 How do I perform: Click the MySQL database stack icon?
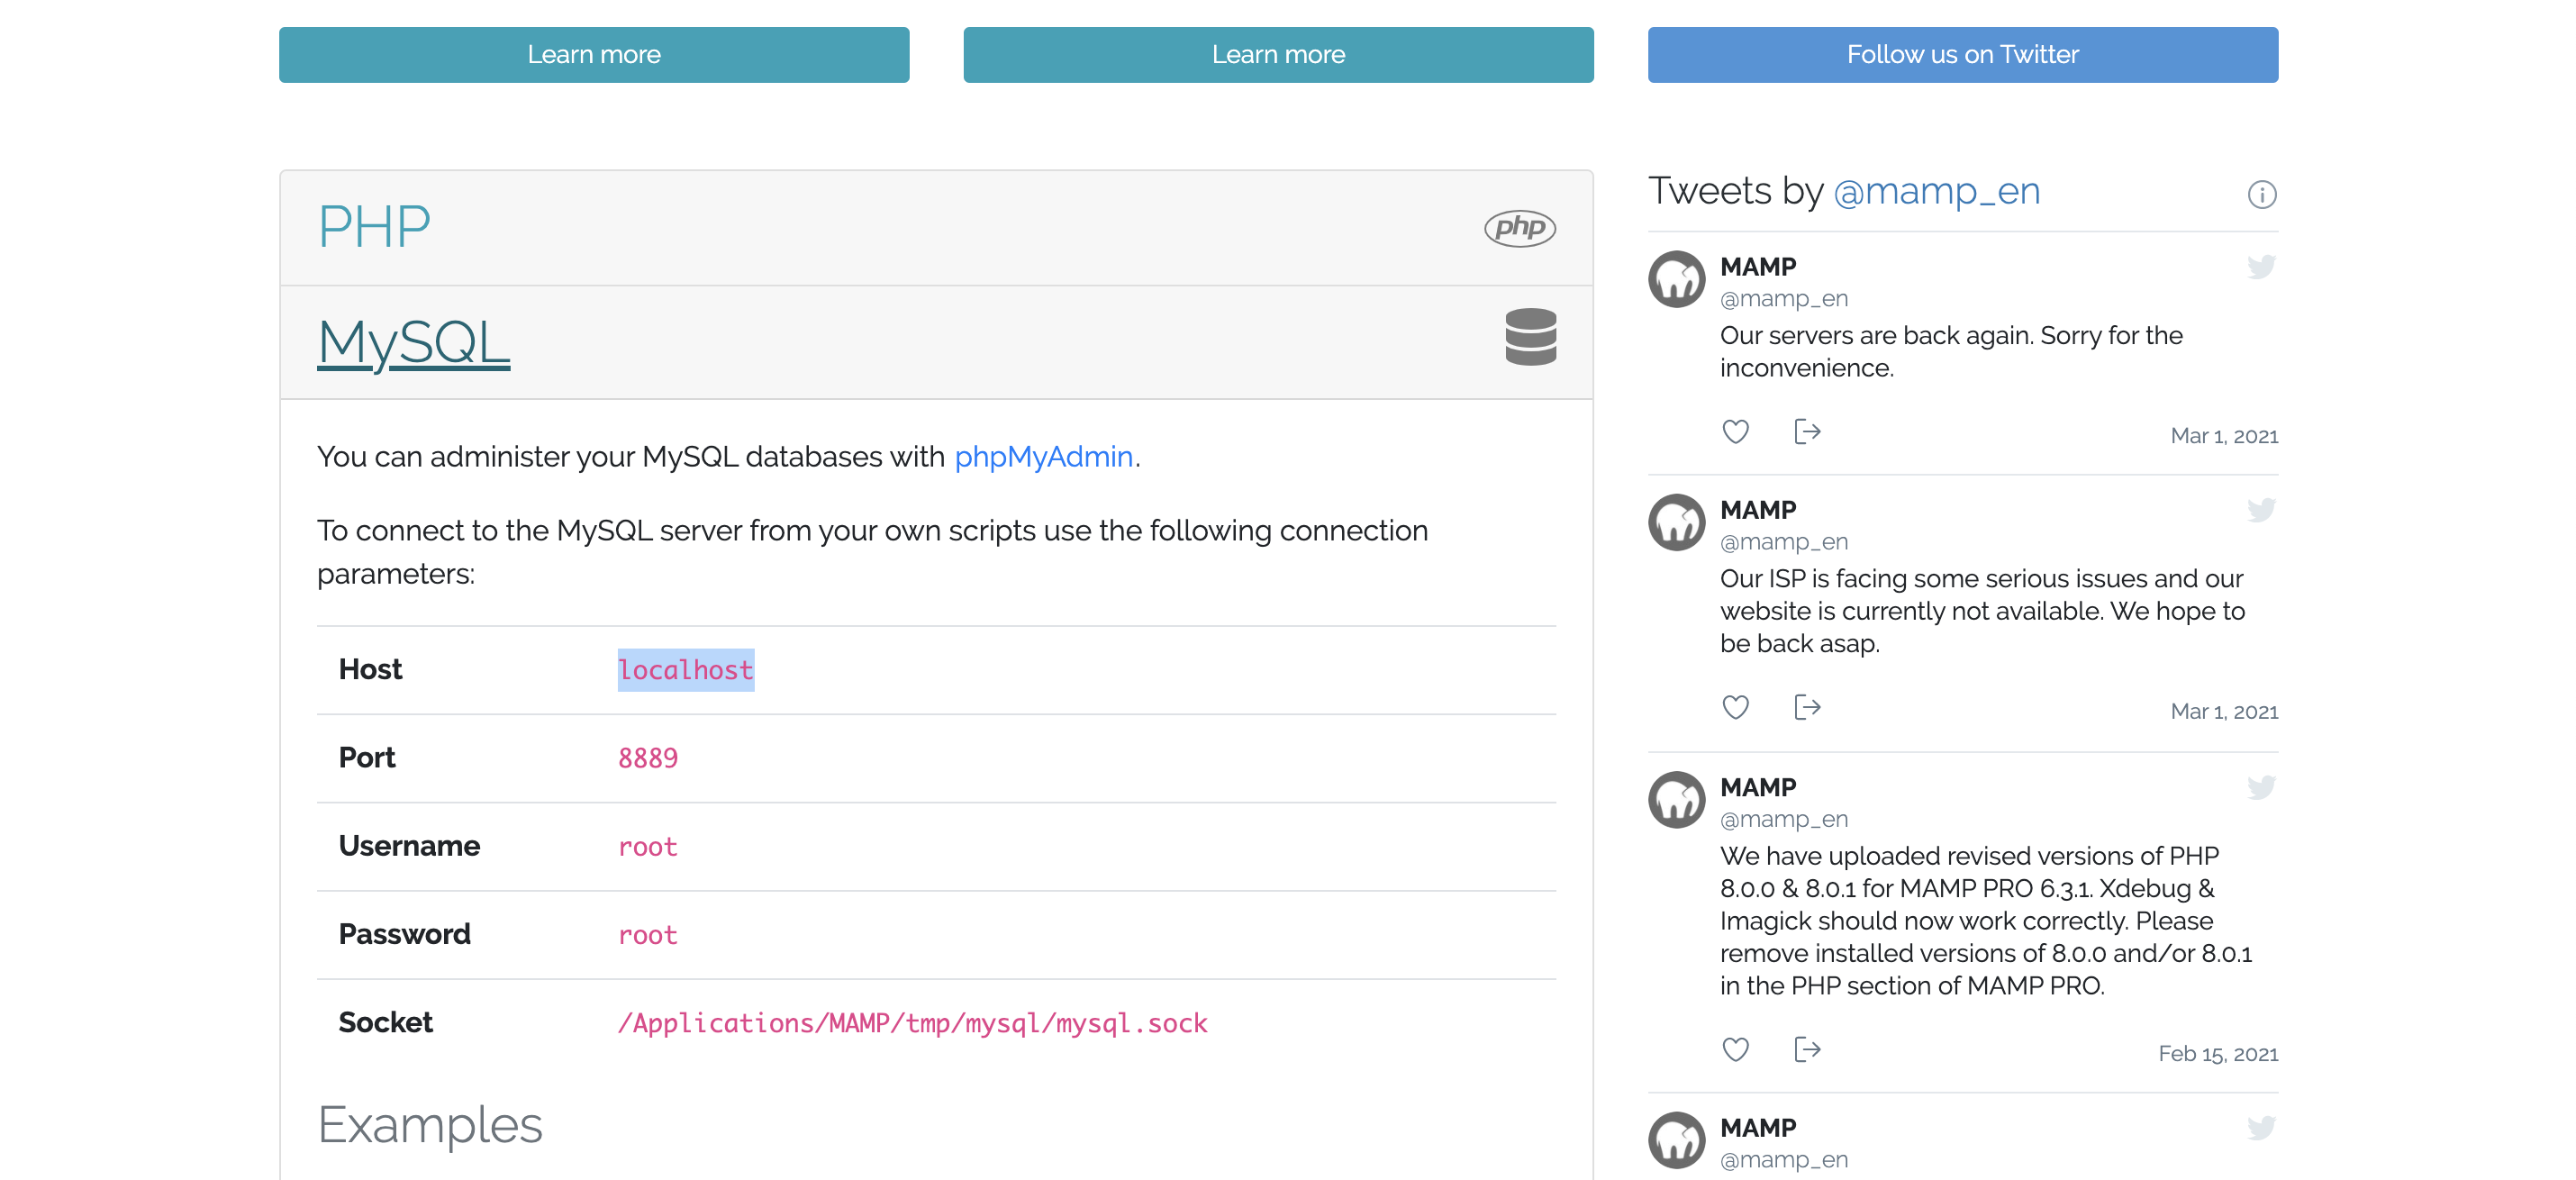[1530, 337]
